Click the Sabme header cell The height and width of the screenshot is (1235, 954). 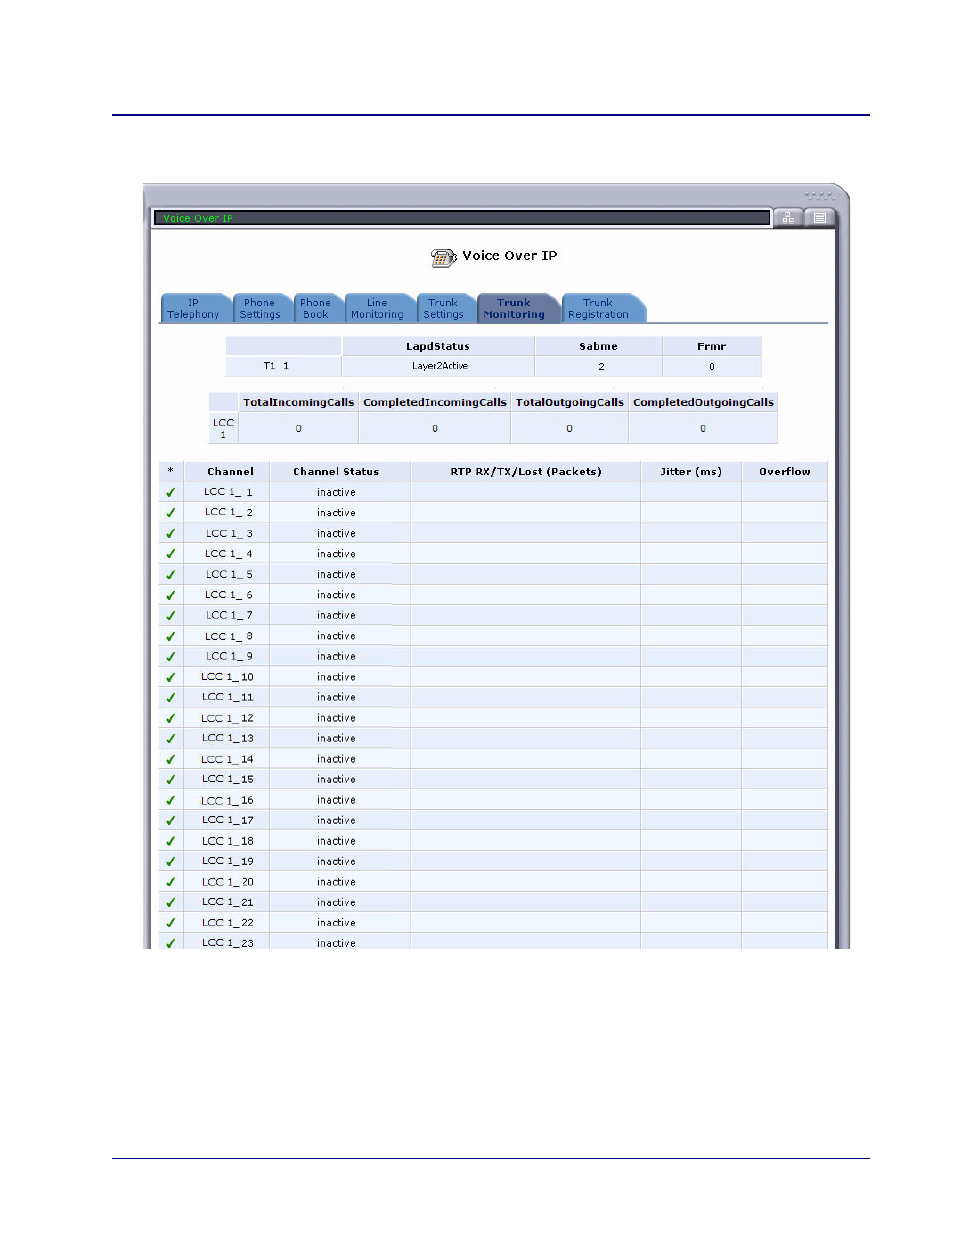pos(598,346)
